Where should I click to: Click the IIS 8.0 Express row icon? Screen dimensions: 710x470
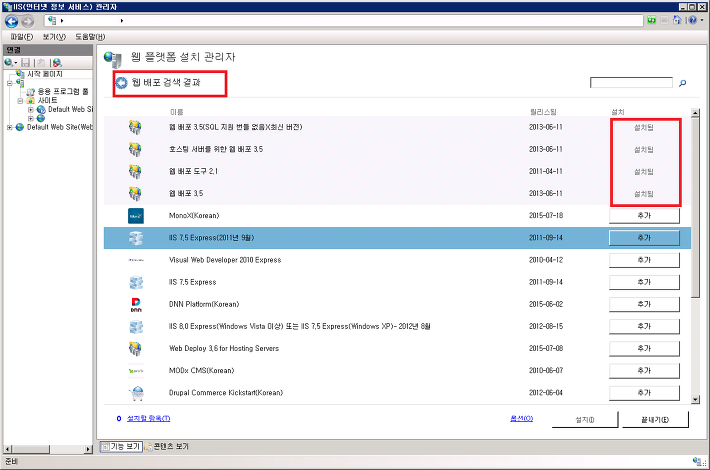coord(136,326)
